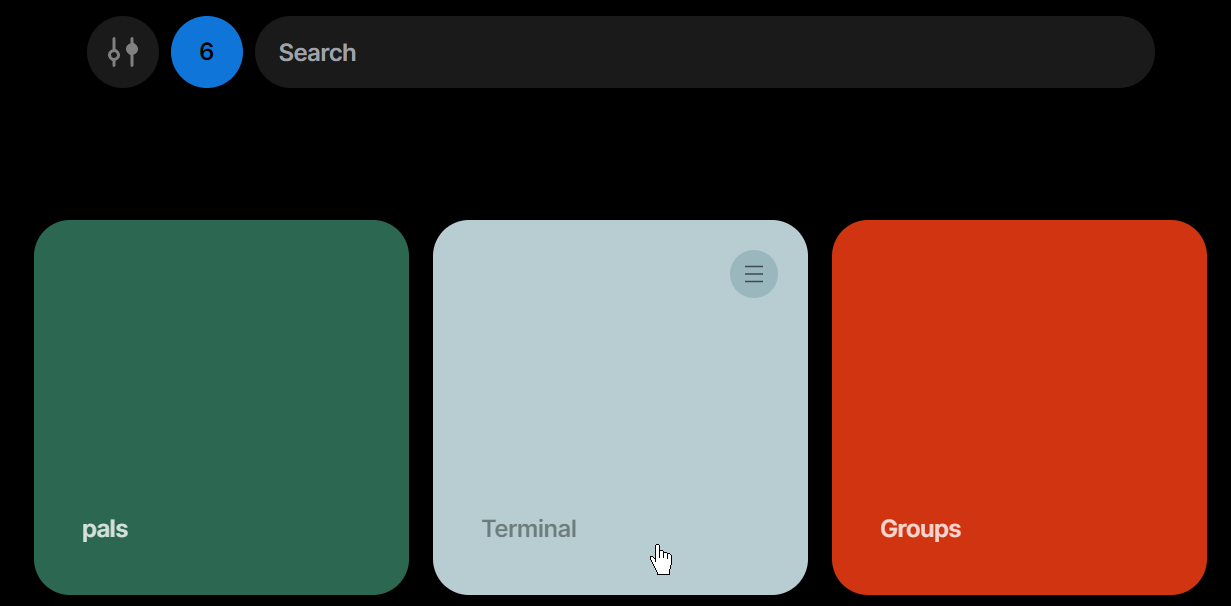Image resolution: width=1231 pixels, height=606 pixels.
Task: Open the Terminal card's hamburger menu
Action: pos(754,274)
